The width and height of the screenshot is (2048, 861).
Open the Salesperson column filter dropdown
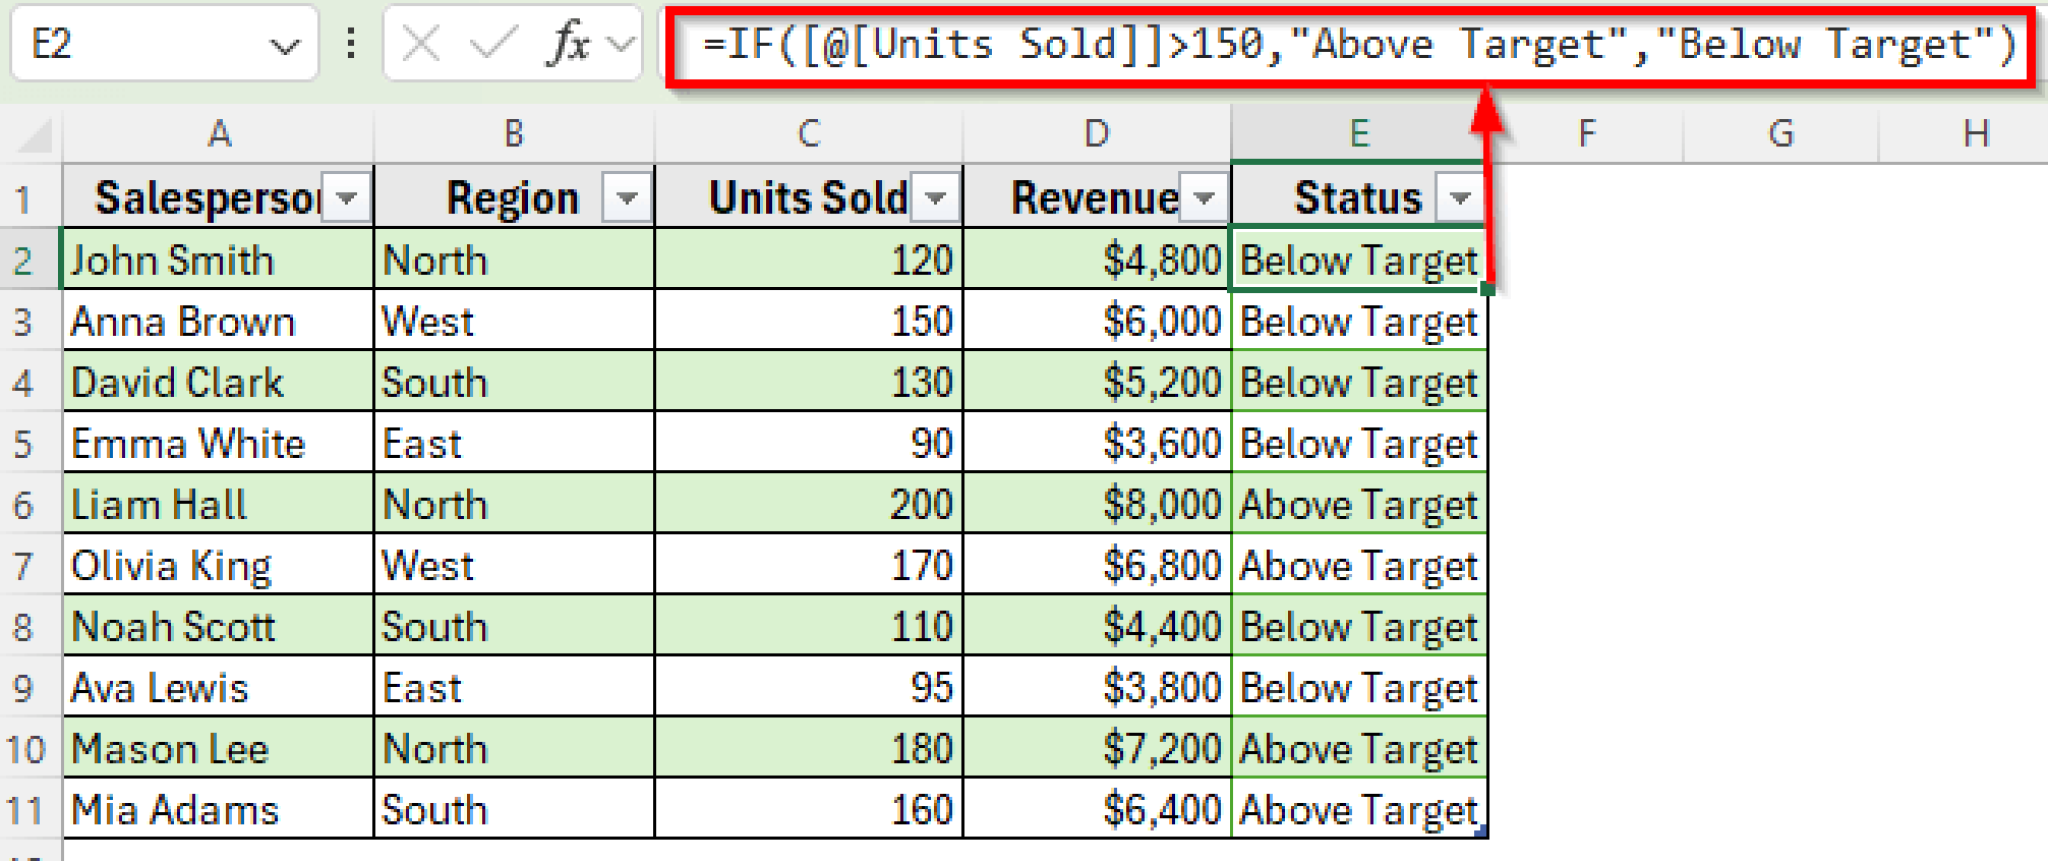(347, 198)
